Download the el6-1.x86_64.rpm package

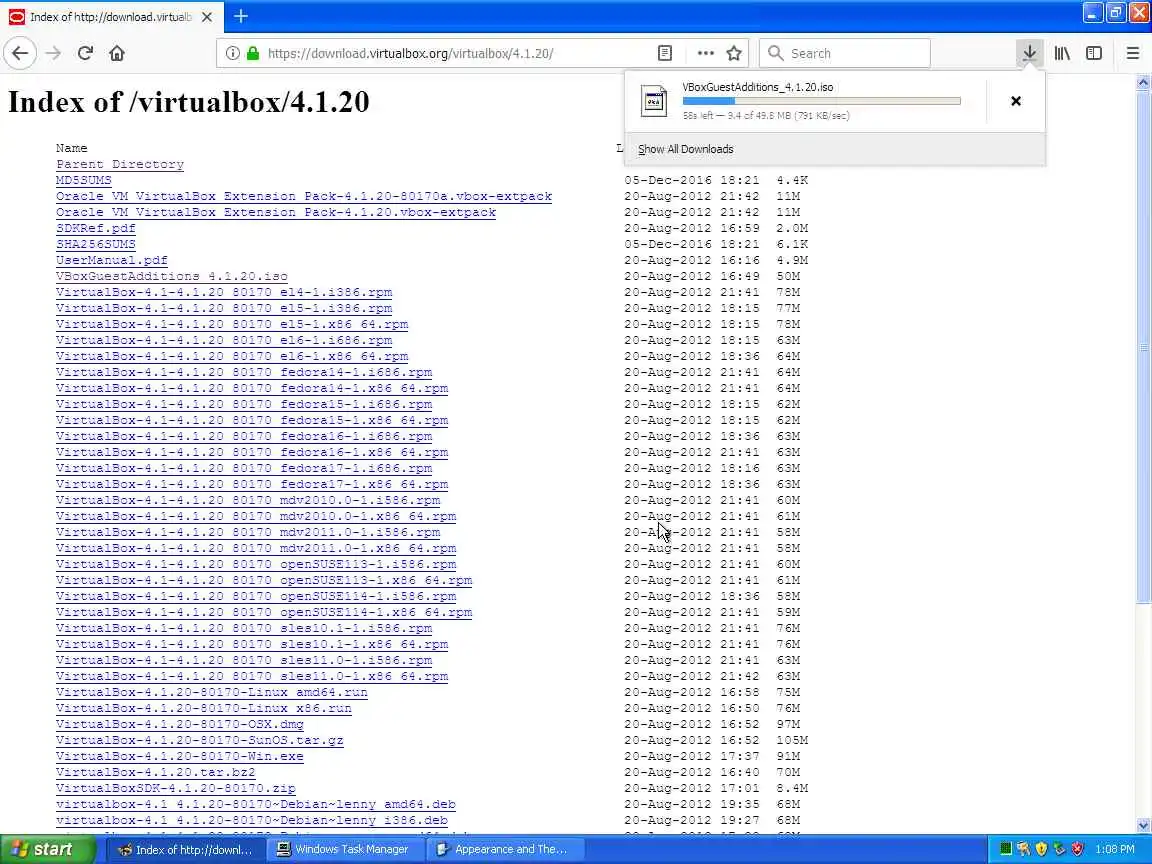click(x=232, y=356)
